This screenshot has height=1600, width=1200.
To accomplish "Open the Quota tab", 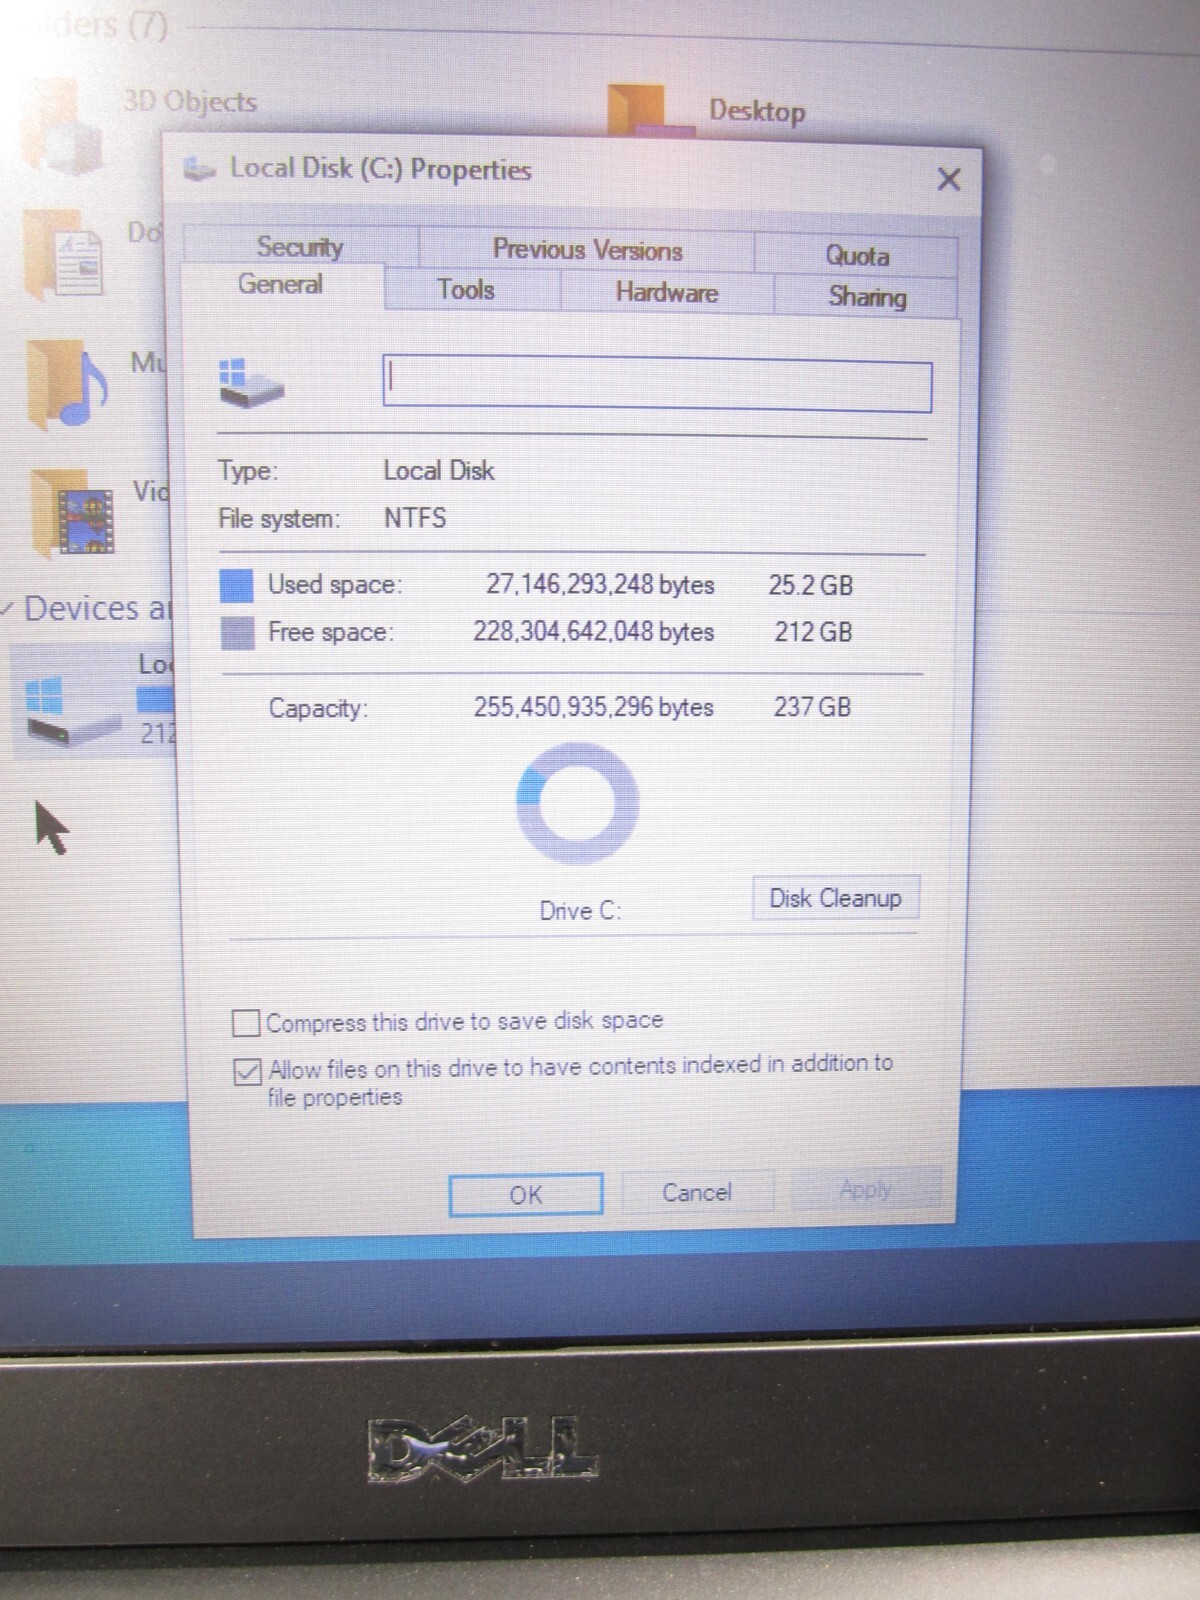I will (857, 255).
